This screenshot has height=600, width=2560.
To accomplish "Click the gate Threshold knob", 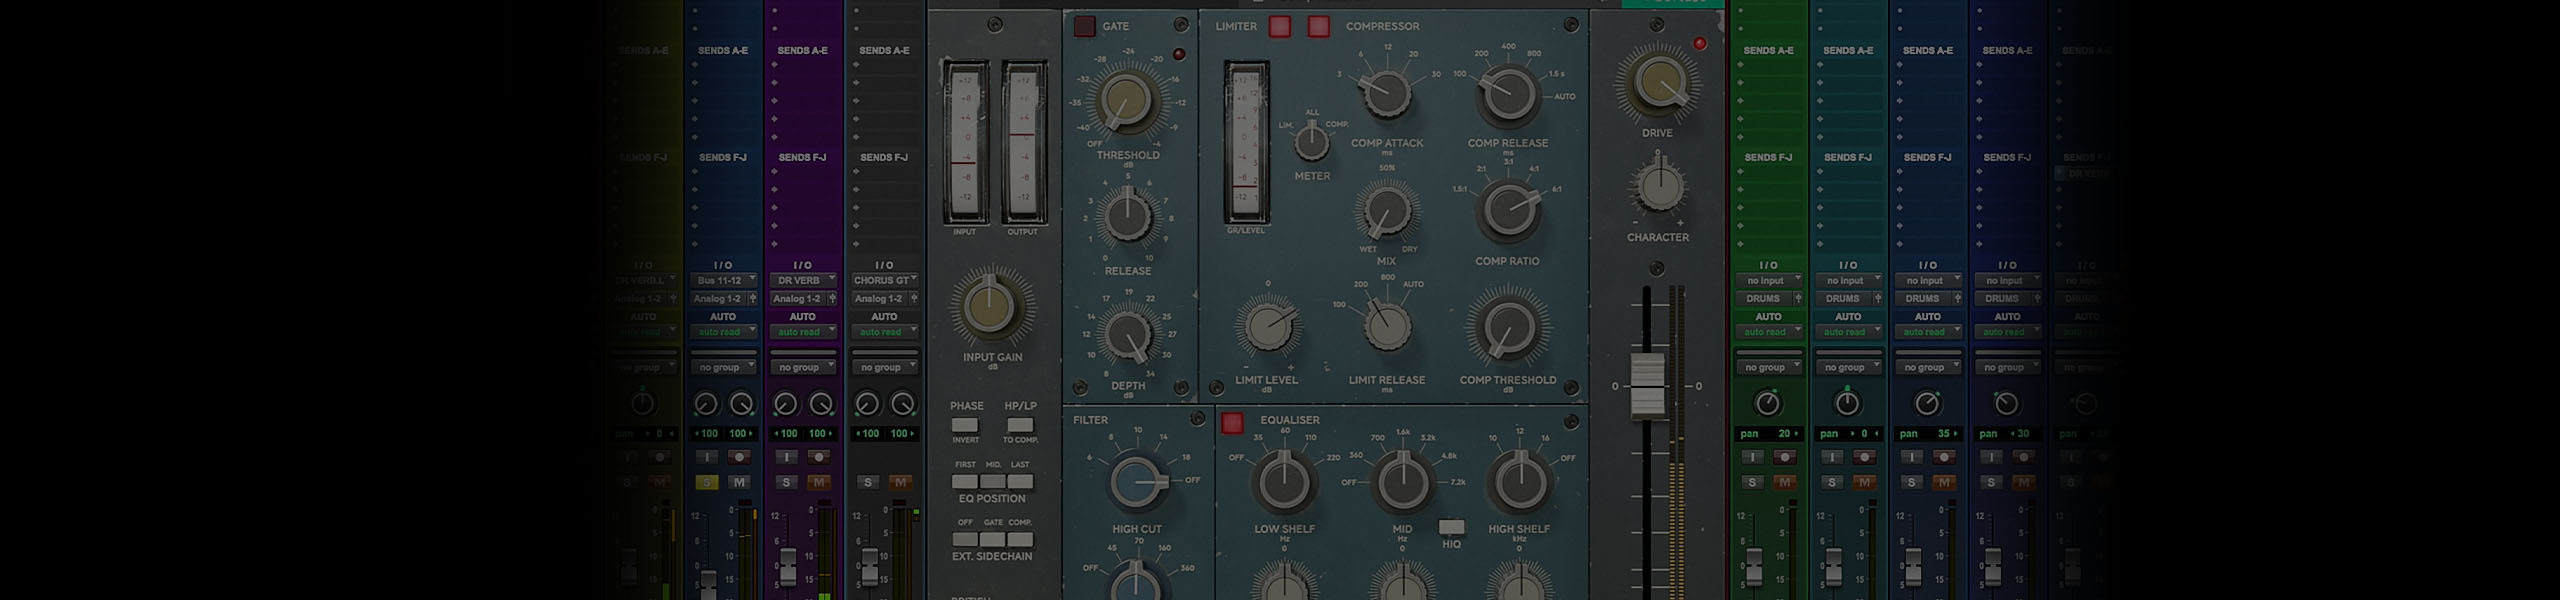I will [x=1126, y=102].
